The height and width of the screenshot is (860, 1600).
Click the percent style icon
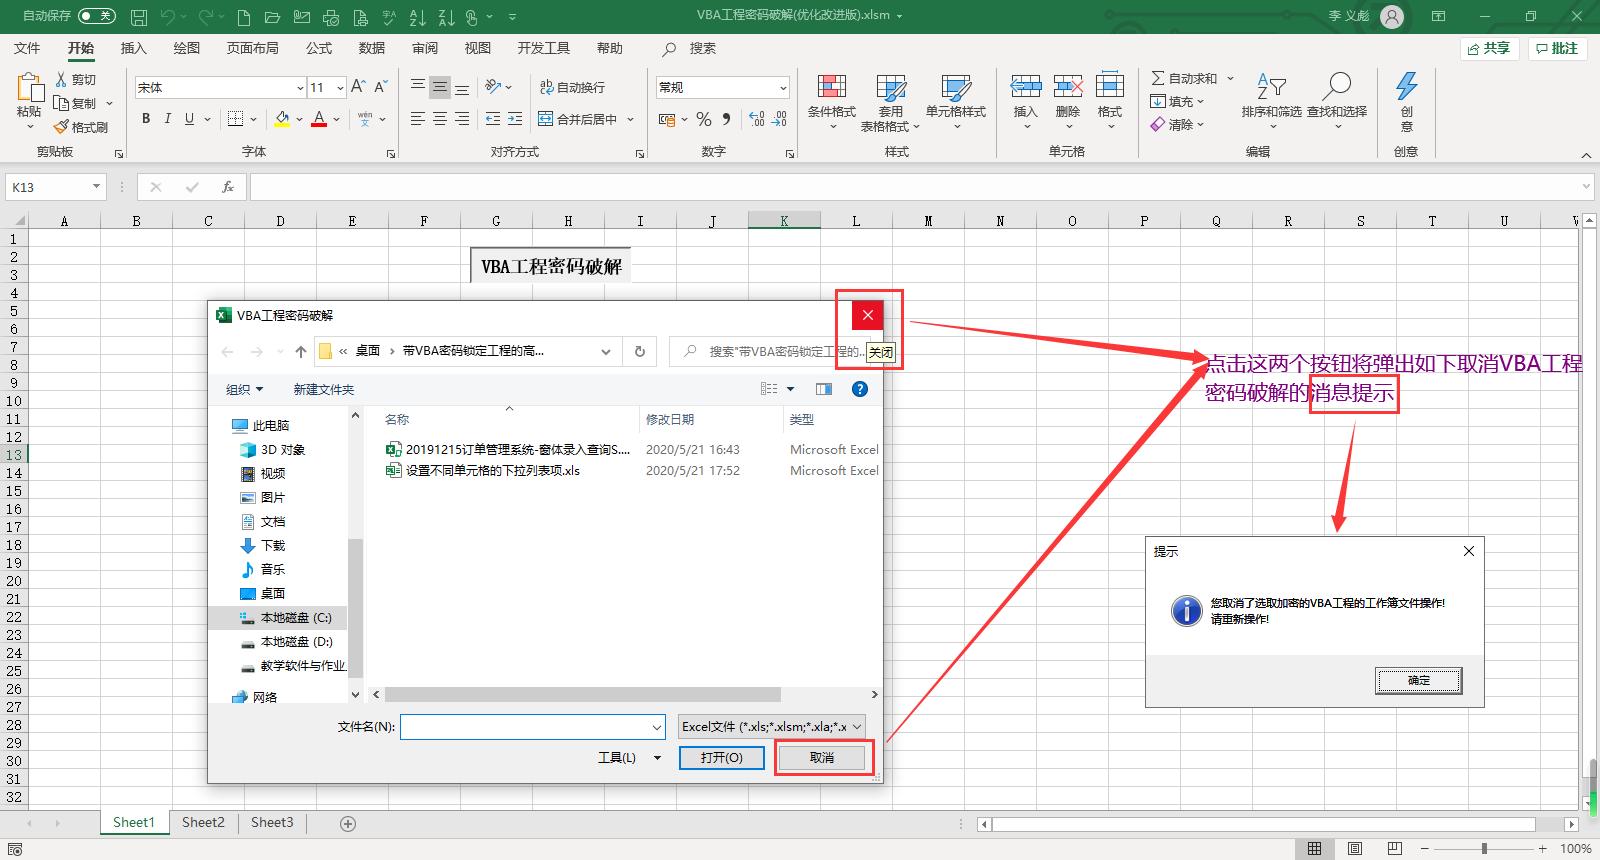(704, 119)
